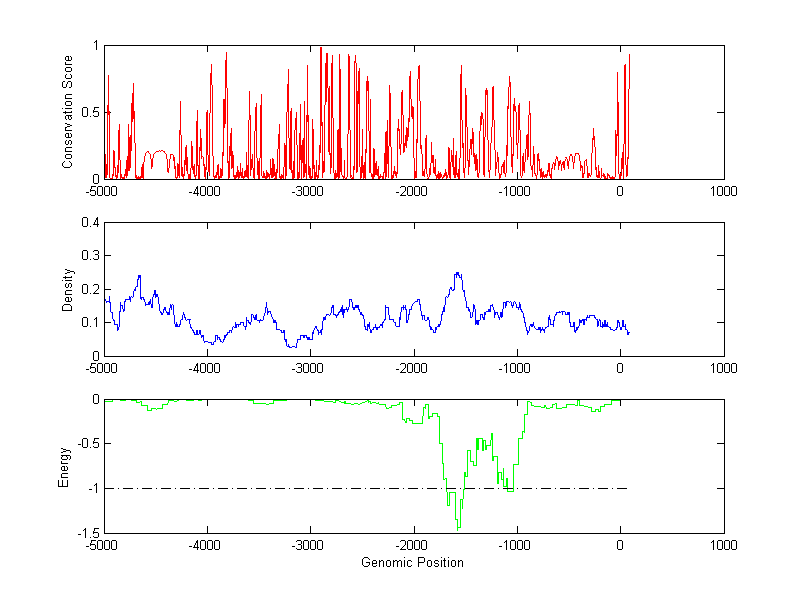Click the blue density peak near -4650
The height and width of the screenshot is (599, 800).
point(139,276)
